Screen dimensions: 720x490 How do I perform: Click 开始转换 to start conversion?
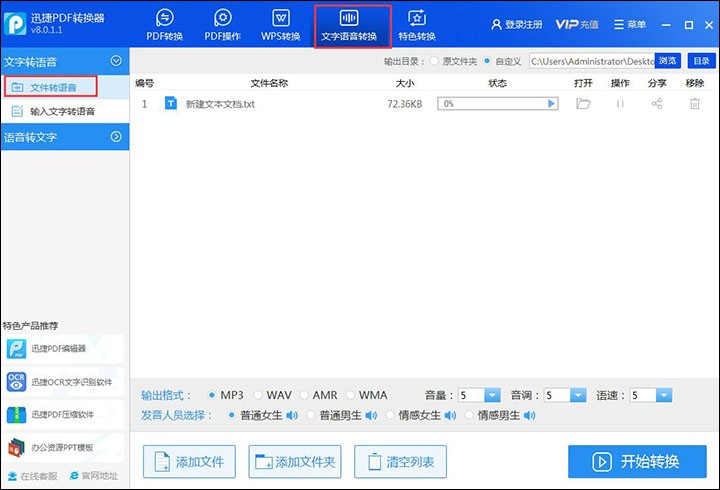tap(637, 462)
